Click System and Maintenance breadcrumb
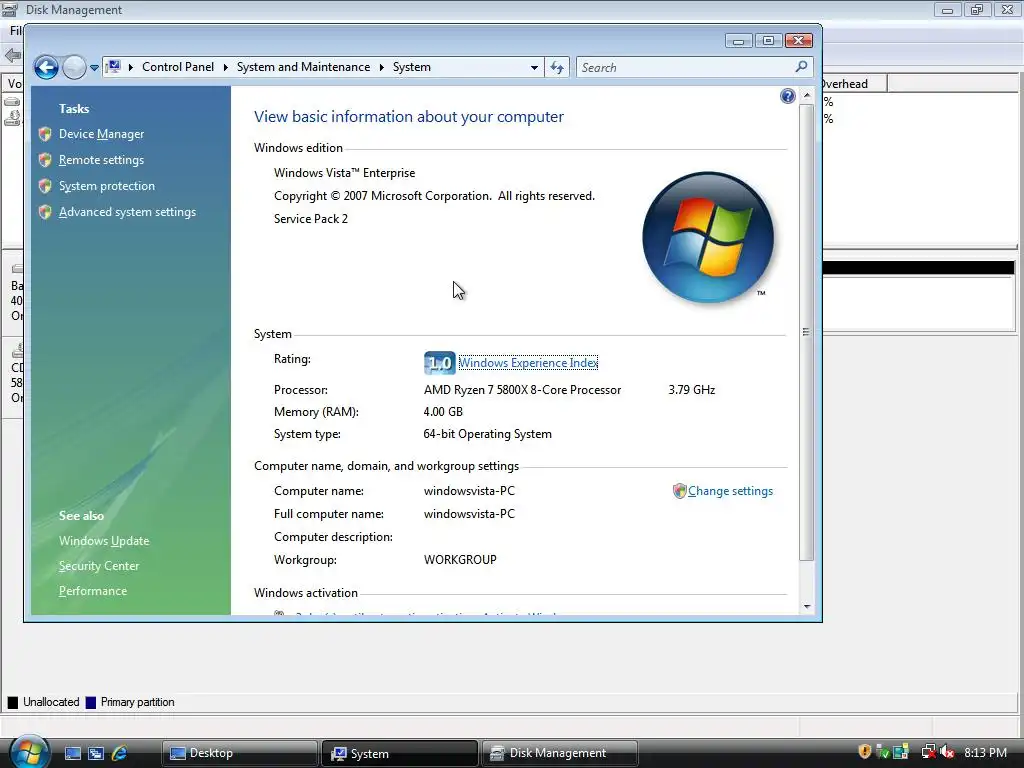This screenshot has height=768, width=1024. [303, 67]
